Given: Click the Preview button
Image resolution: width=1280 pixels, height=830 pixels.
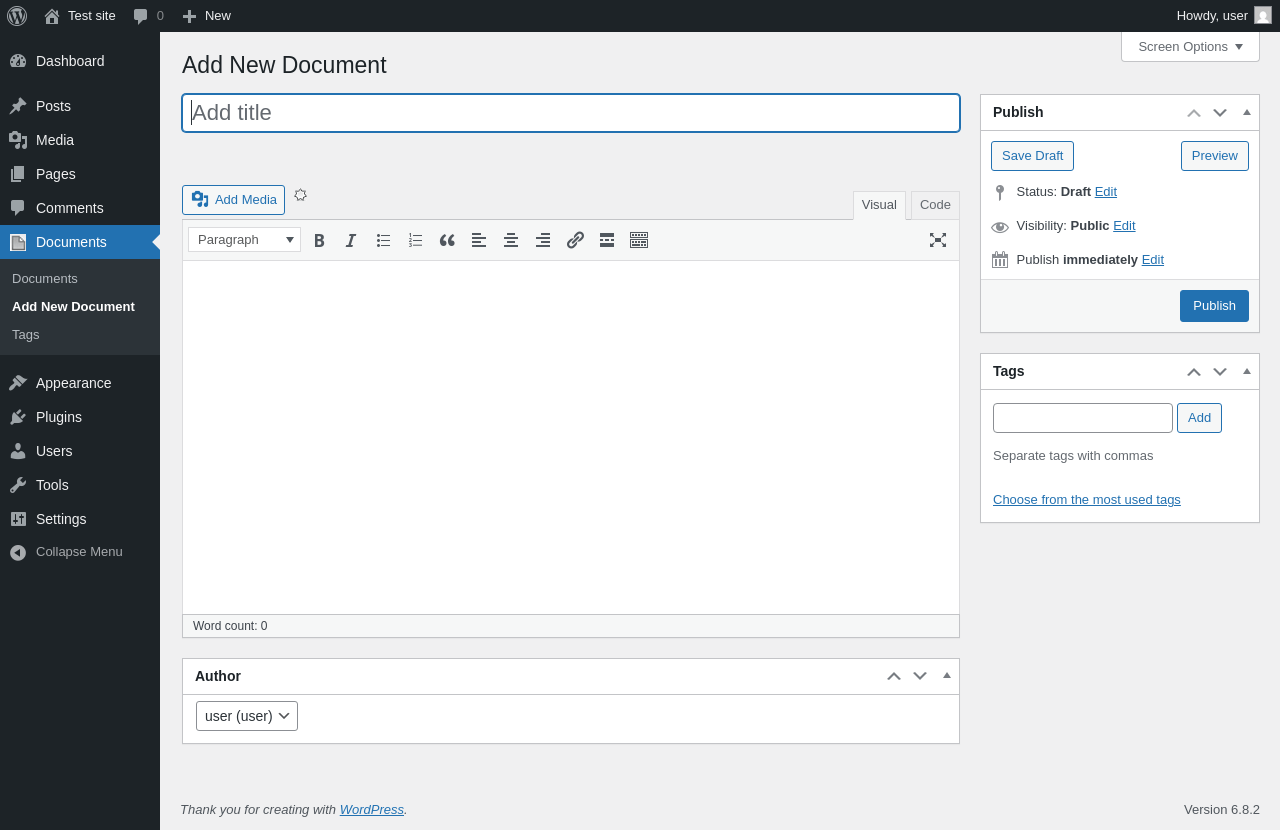Looking at the screenshot, I should pyautogui.click(x=1215, y=156).
